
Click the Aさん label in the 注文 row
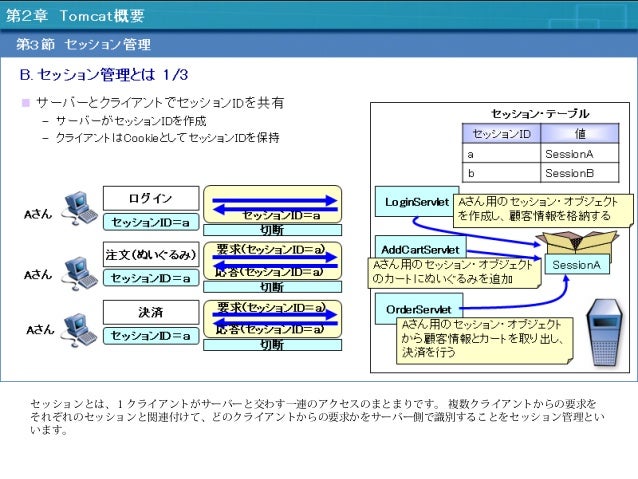click(x=38, y=275)
